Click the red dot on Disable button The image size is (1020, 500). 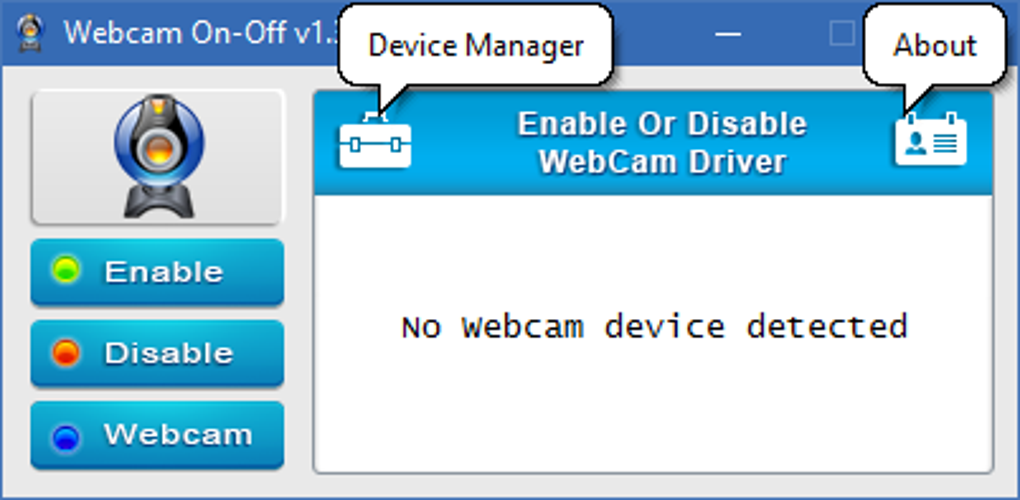tap(66, 353)
